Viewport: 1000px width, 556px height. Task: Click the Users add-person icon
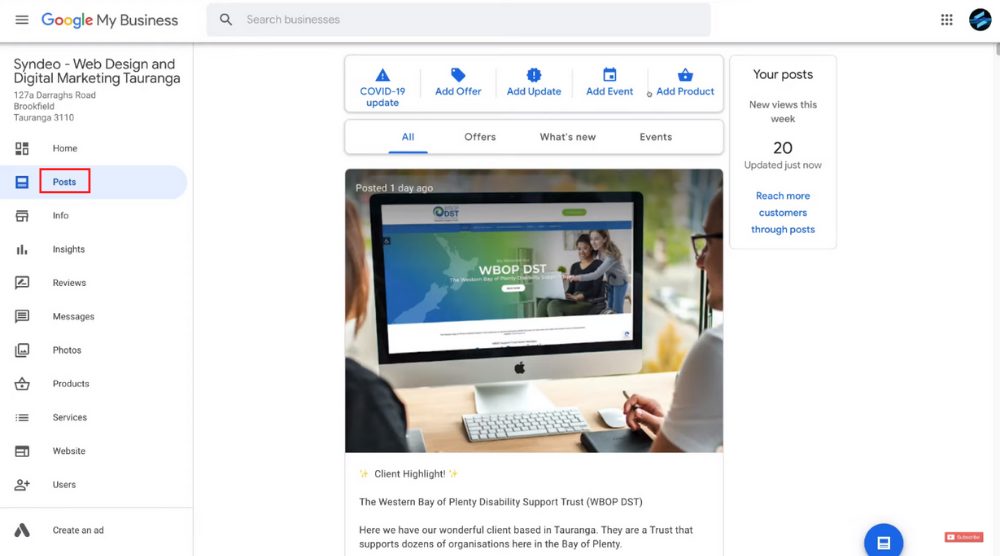point(22,485)
